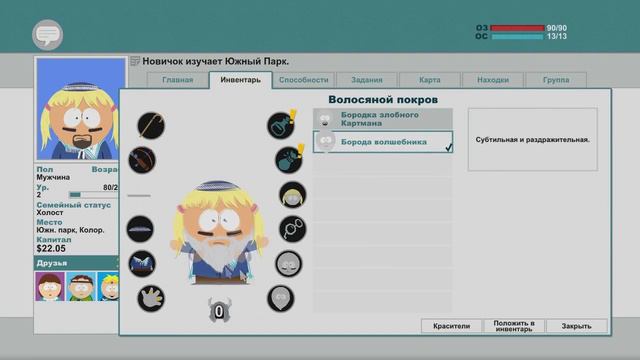This screenshot has height=360, width=640.
Task: Click the character preview with white beard
Action: coord(219,233)
